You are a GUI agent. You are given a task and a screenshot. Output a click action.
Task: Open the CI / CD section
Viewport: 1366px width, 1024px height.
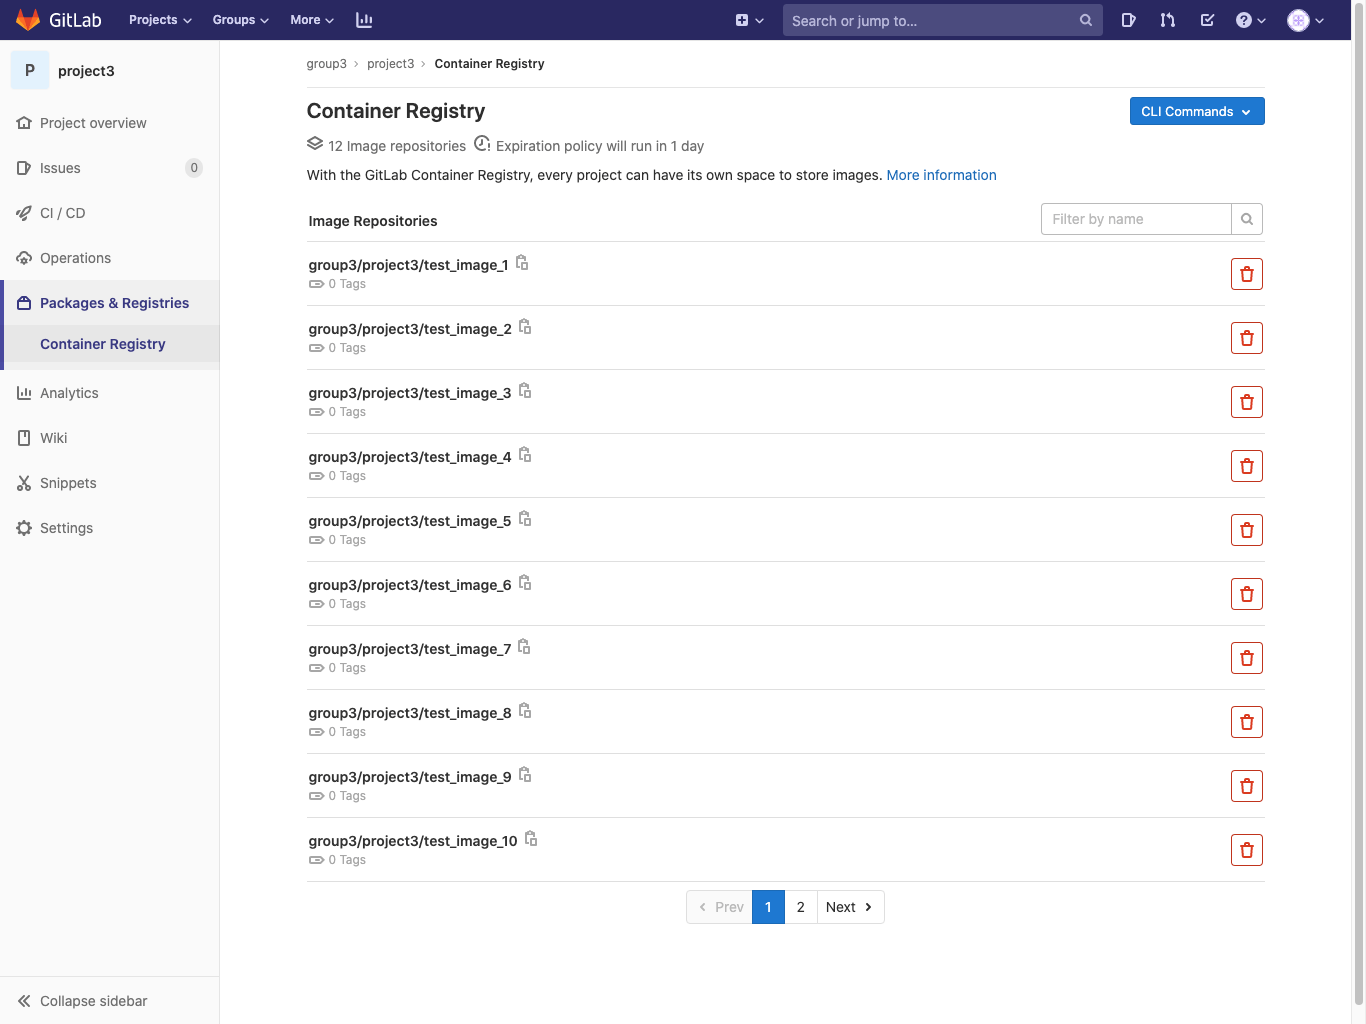pos(62,212)
